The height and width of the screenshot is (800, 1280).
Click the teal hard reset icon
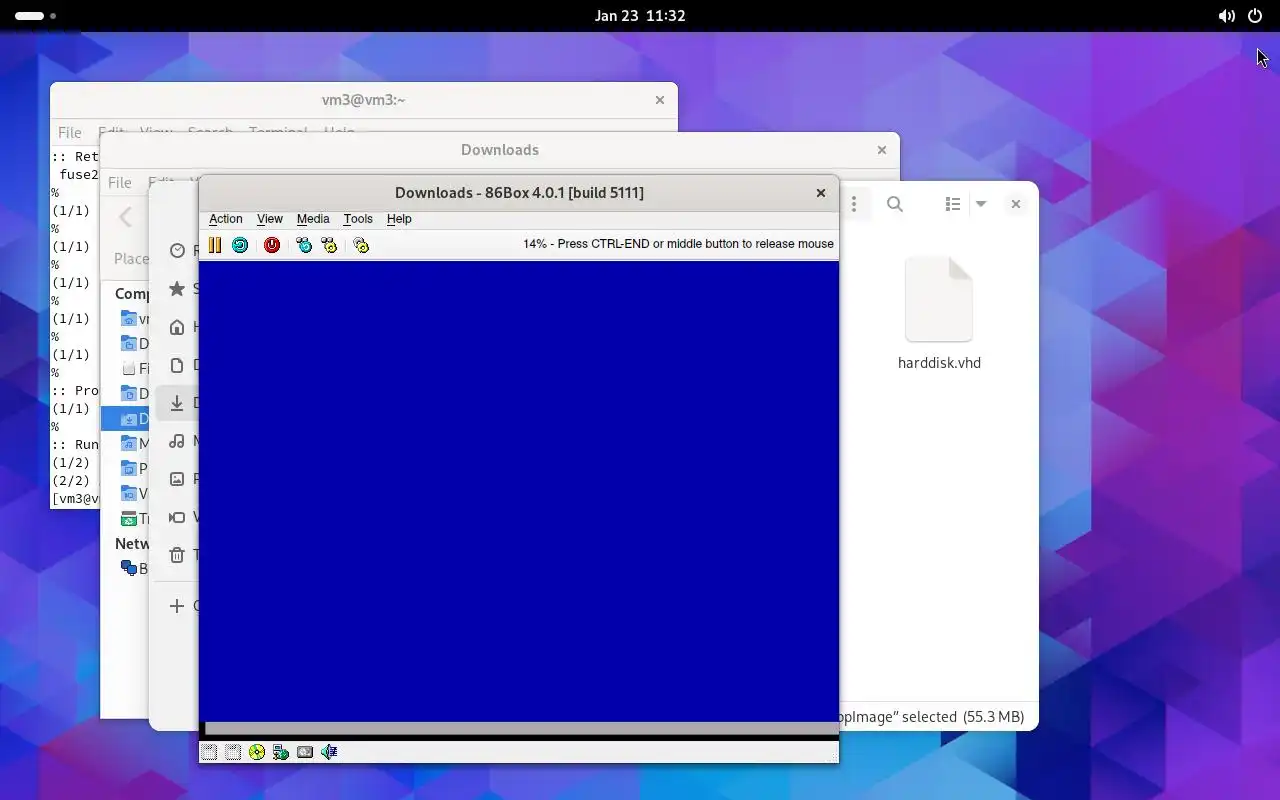coord(240,245)
